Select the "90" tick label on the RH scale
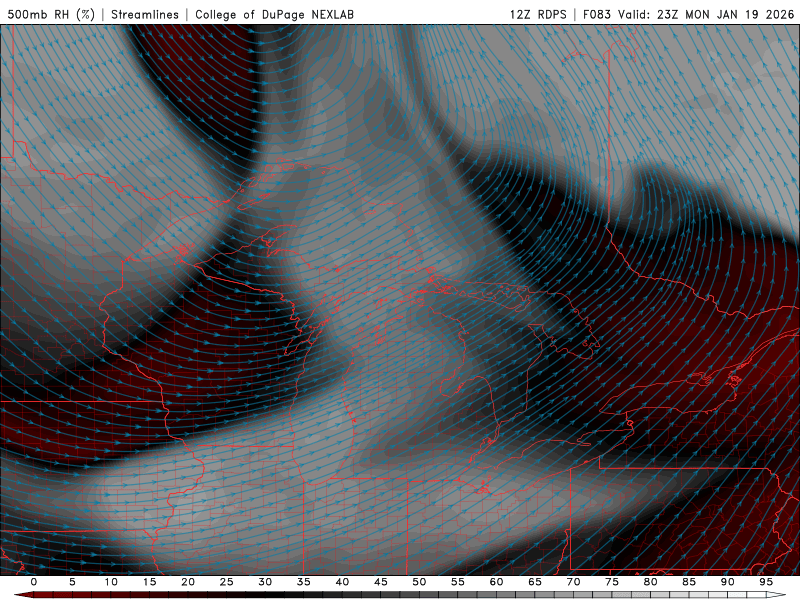Screen dimensions: 800x600 (x=728, y=582)
